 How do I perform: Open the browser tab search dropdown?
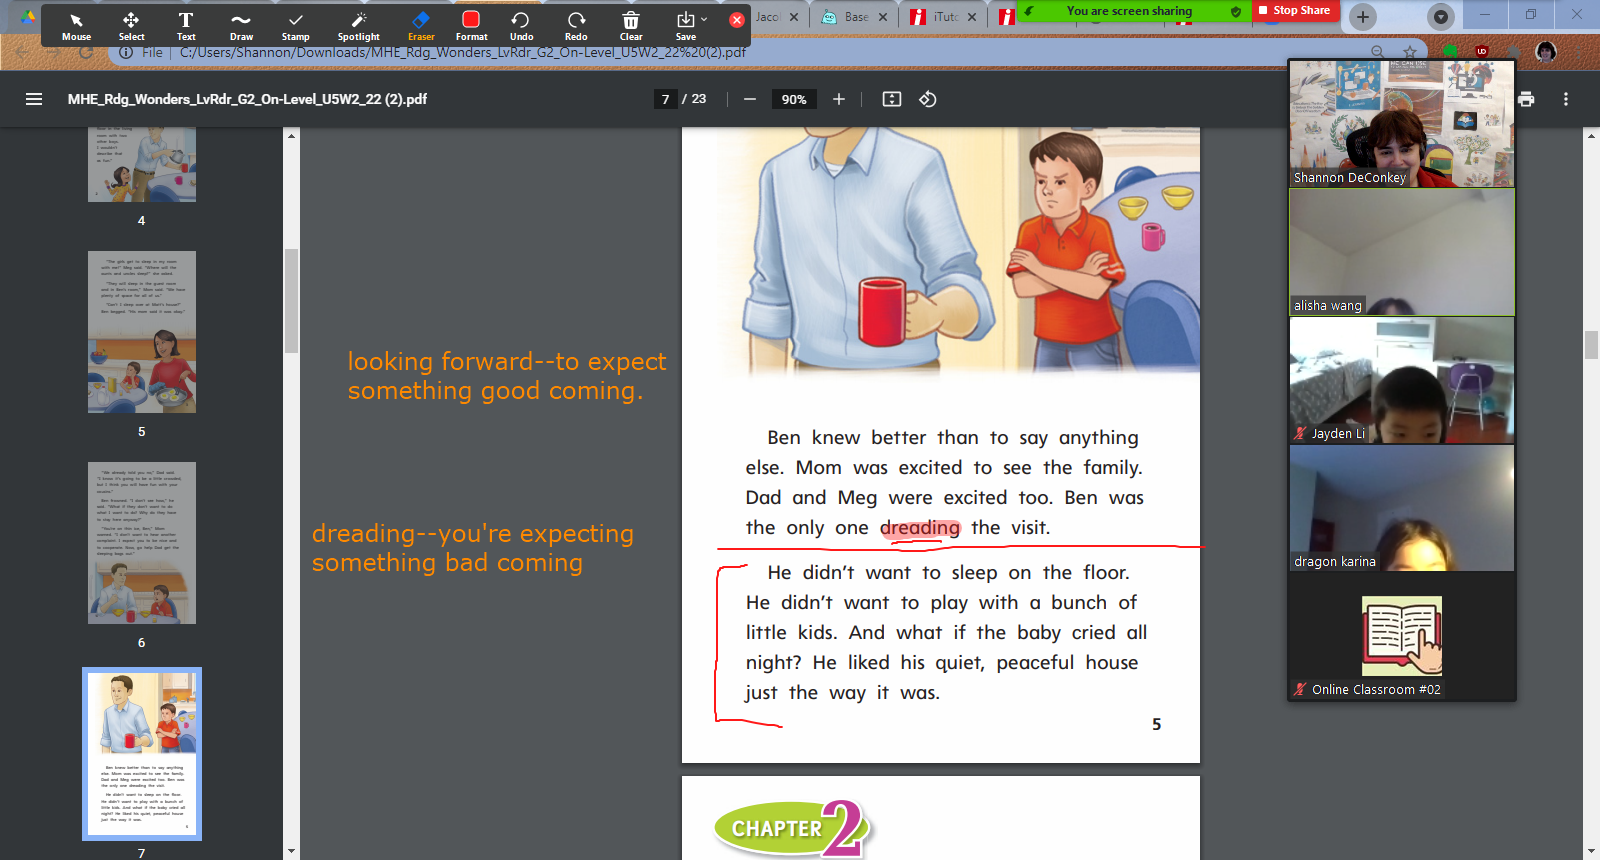pos(1441,16)
